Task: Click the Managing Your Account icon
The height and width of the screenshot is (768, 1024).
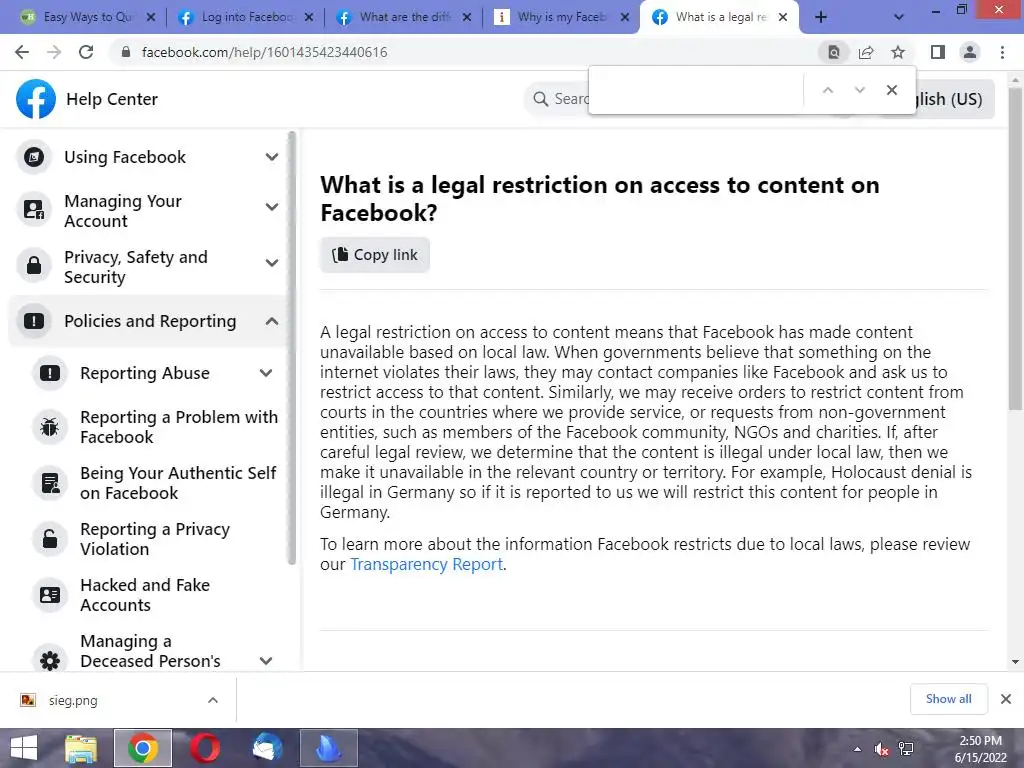Action: pyautogui.click(x=34, y=210)
